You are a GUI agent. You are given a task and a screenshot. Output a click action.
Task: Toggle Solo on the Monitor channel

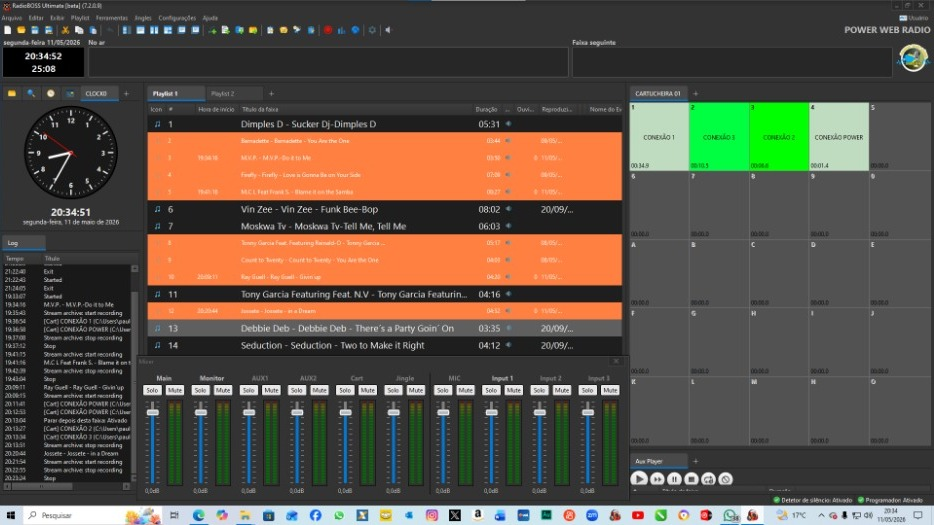point(200,390)
